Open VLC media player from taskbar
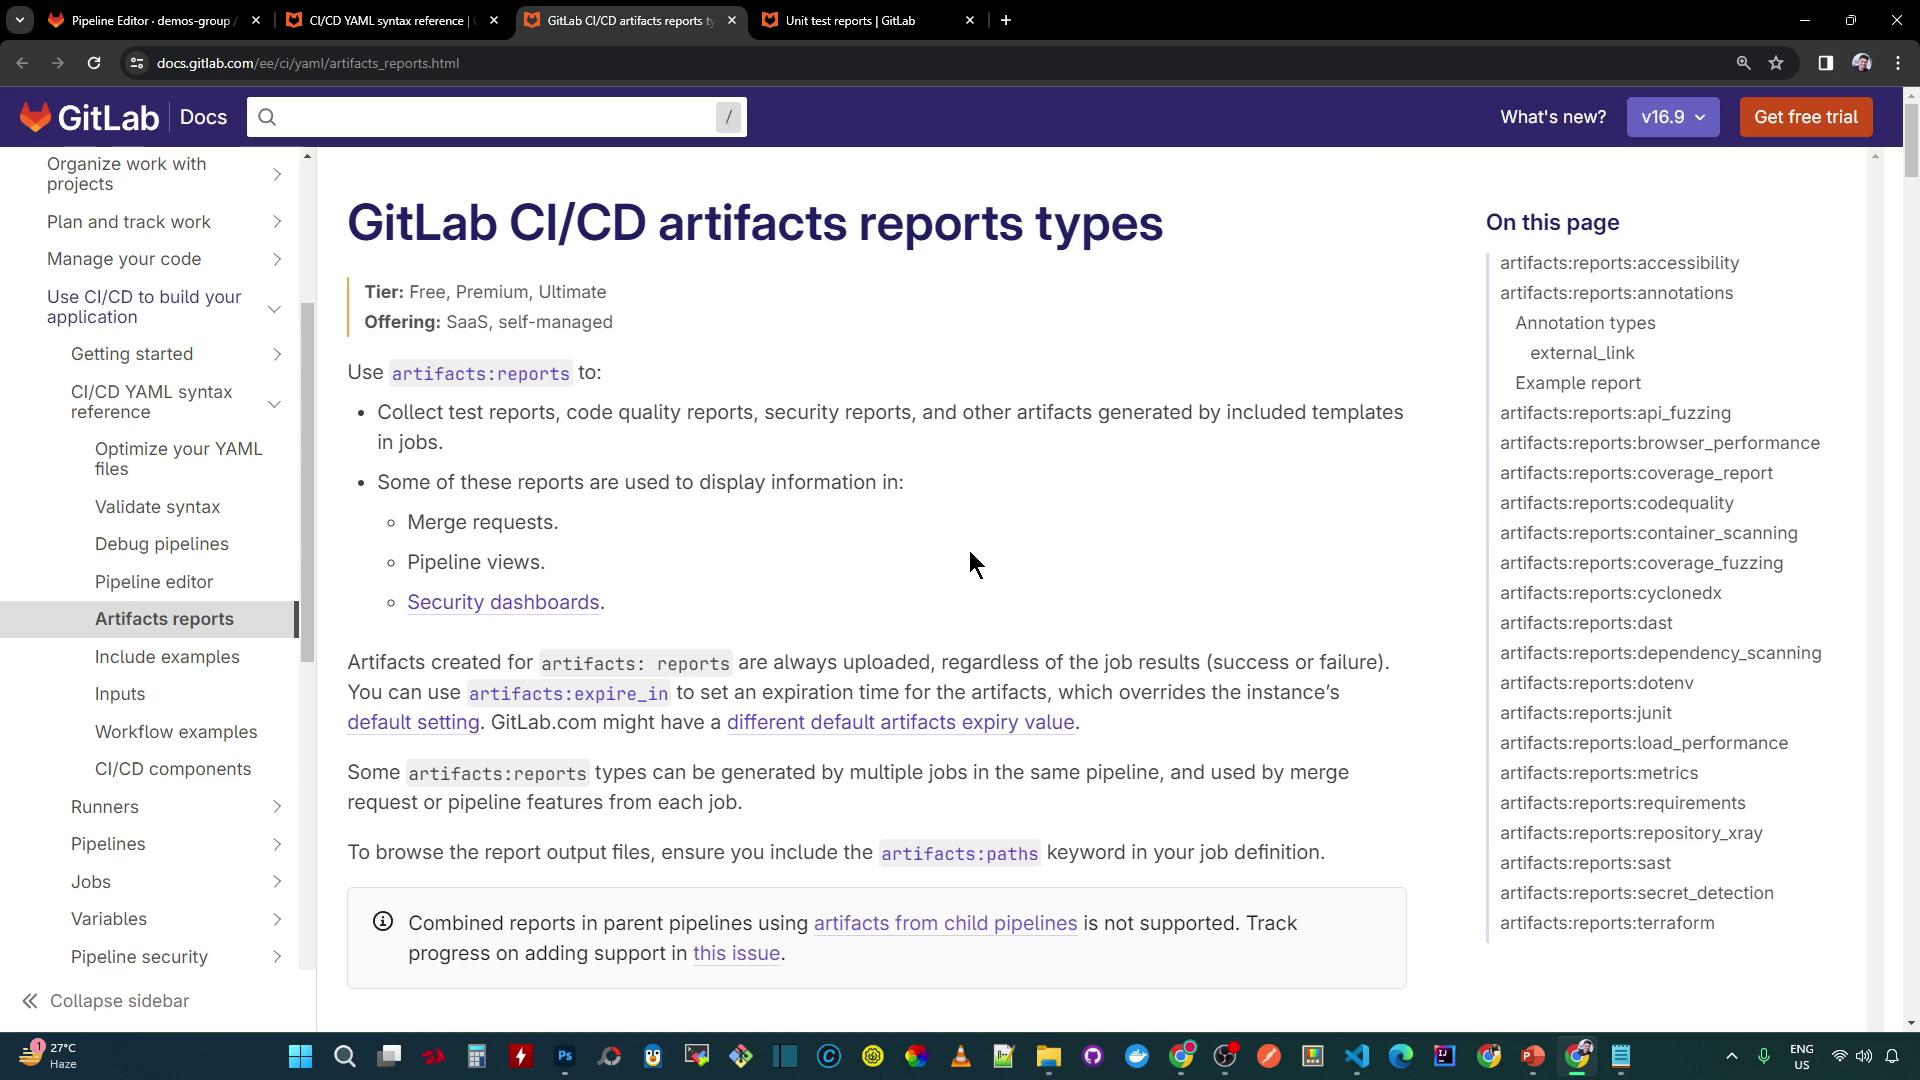 [x=960, y=1056]
